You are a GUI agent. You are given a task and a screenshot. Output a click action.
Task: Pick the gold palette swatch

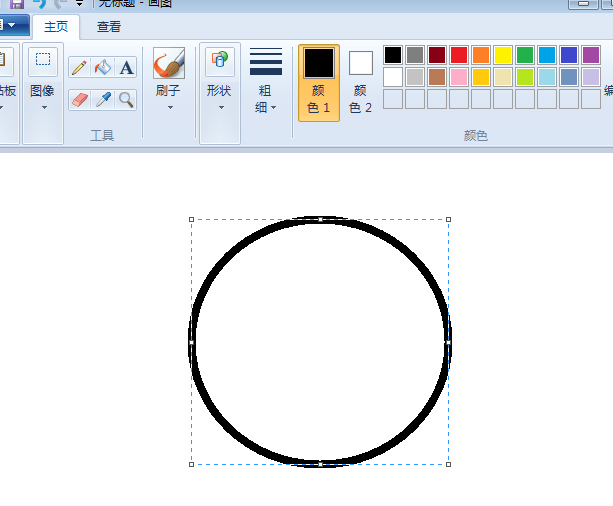pos(481,77)
